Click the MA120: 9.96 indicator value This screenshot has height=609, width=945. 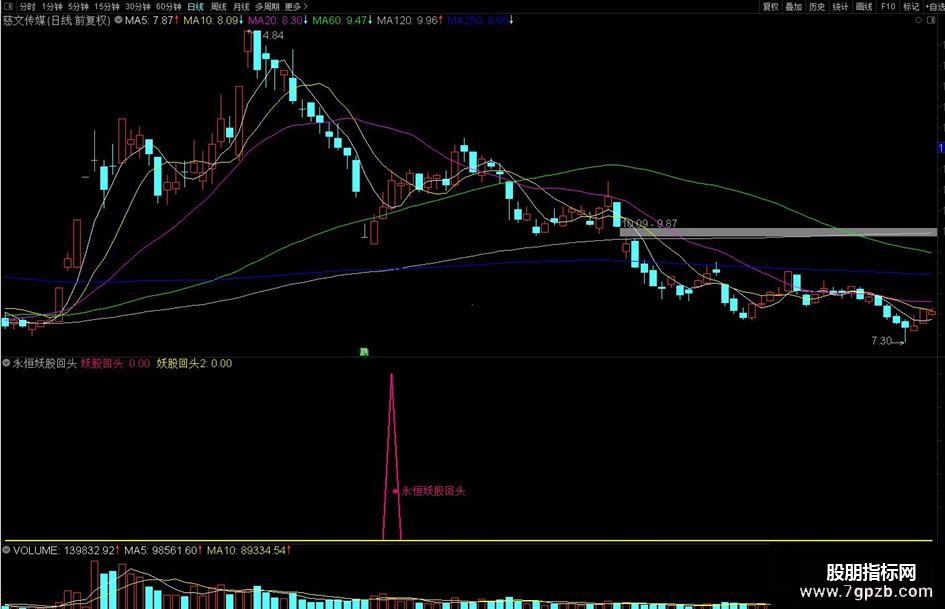click(x=410, y=20)
